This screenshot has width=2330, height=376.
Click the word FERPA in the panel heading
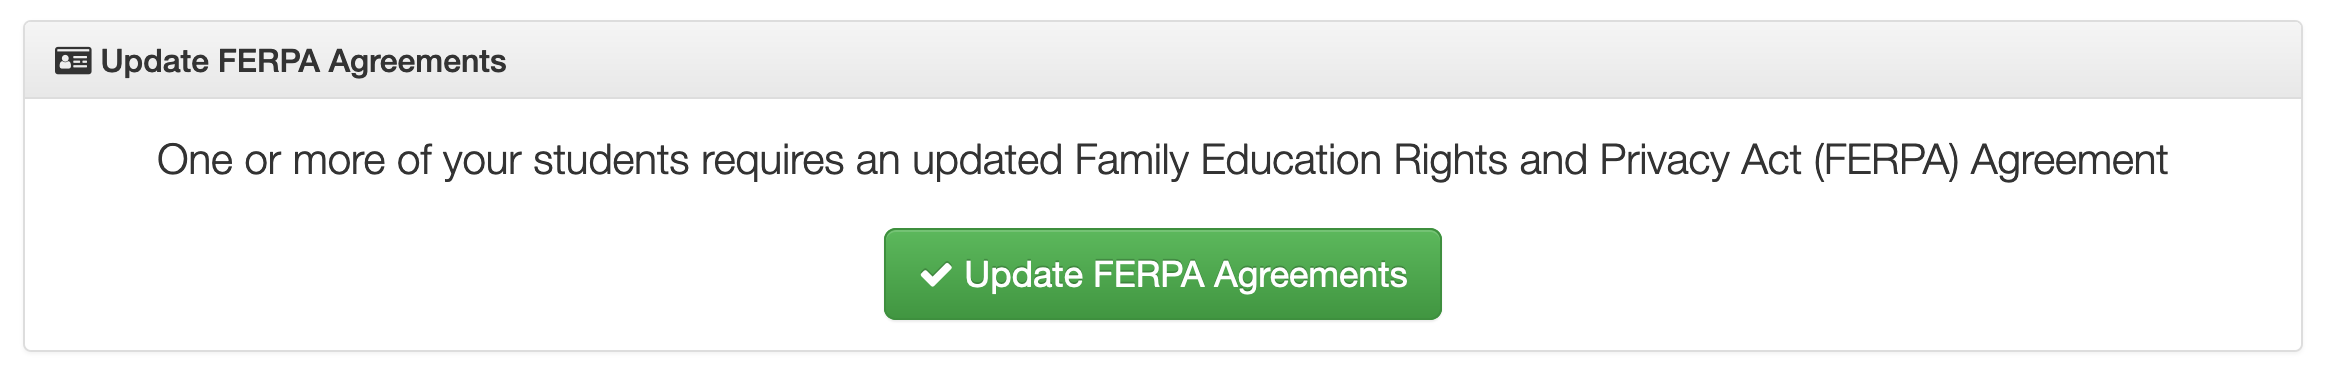(268, 61)
